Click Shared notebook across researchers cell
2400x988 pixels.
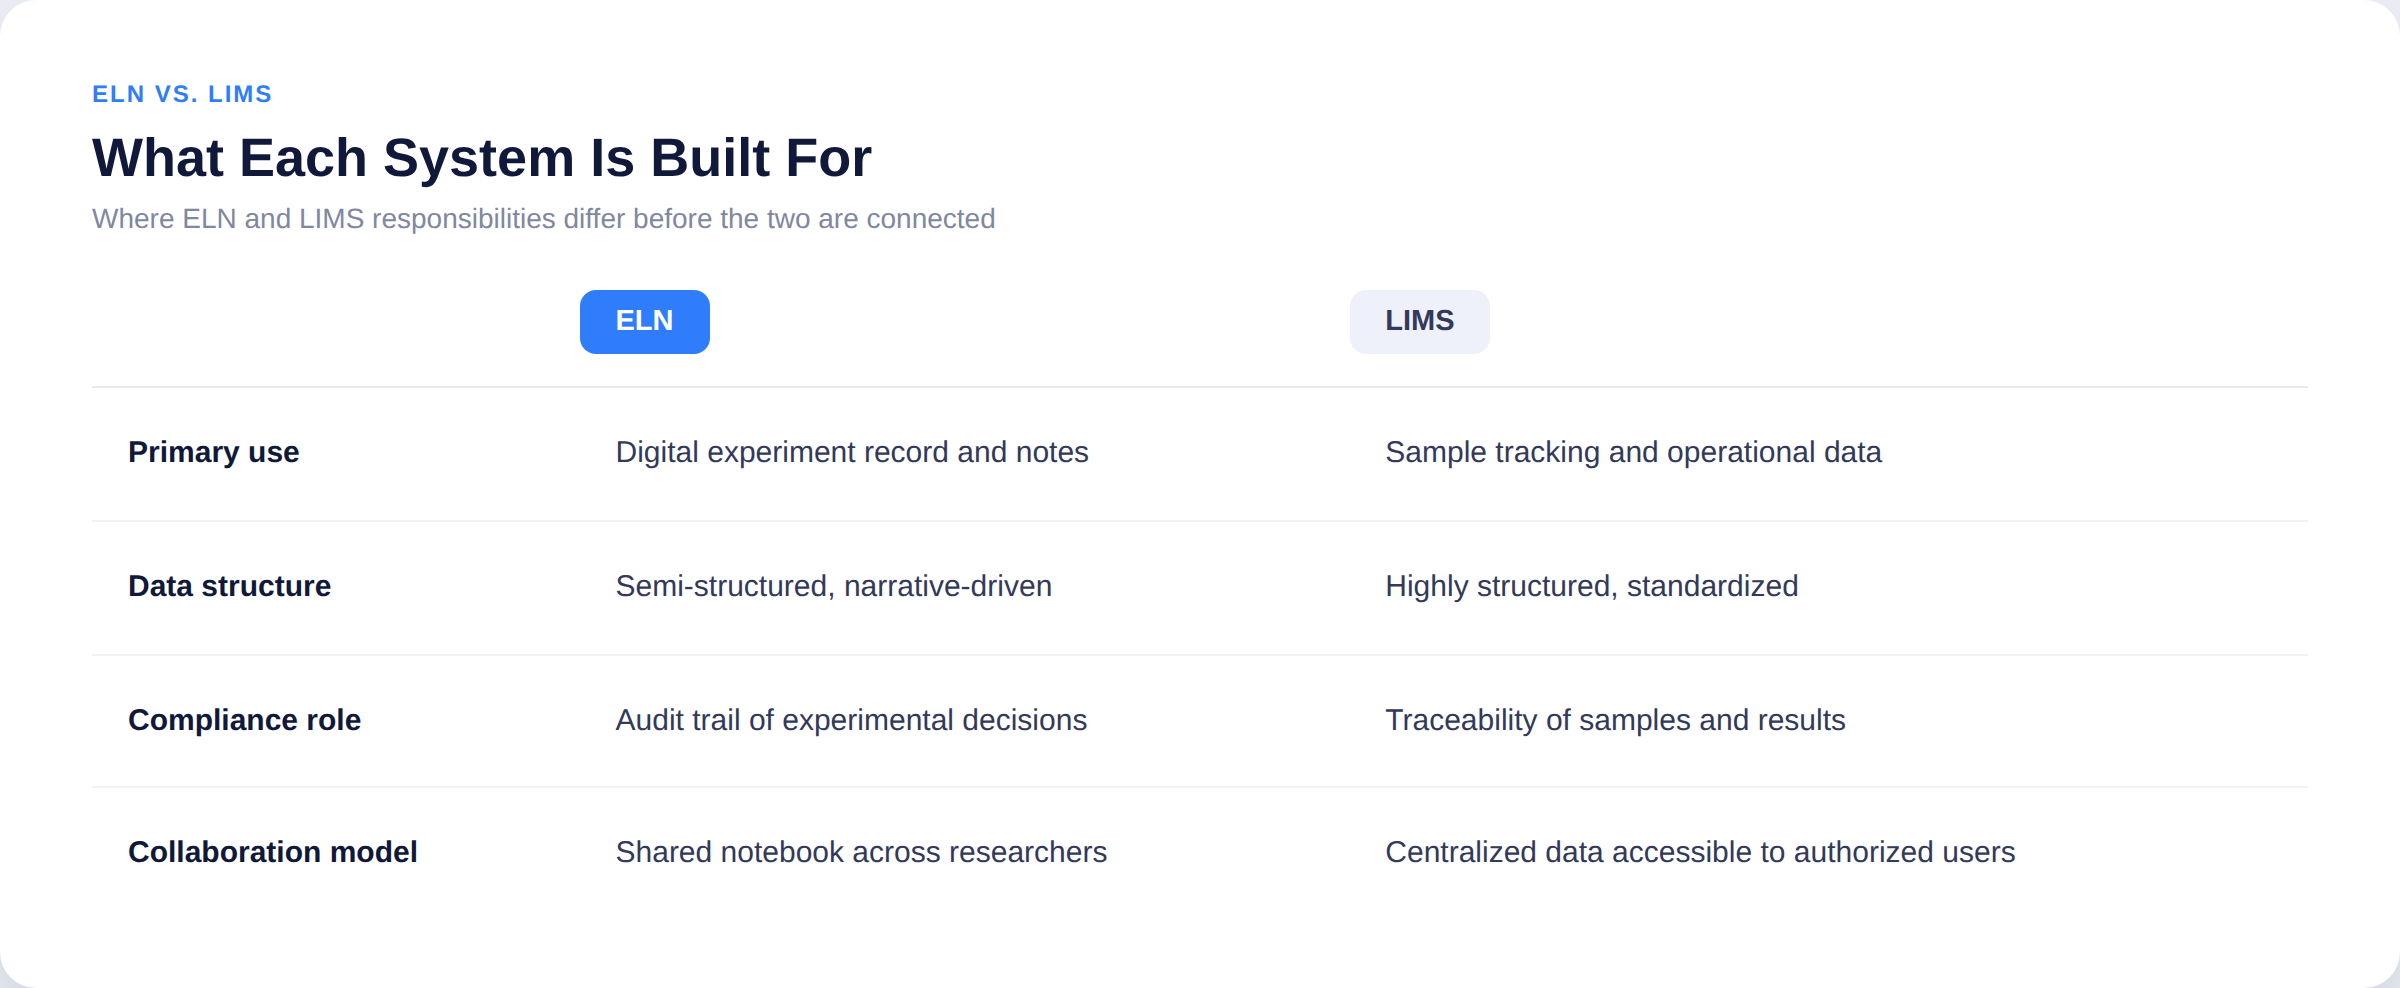point(861,852)
